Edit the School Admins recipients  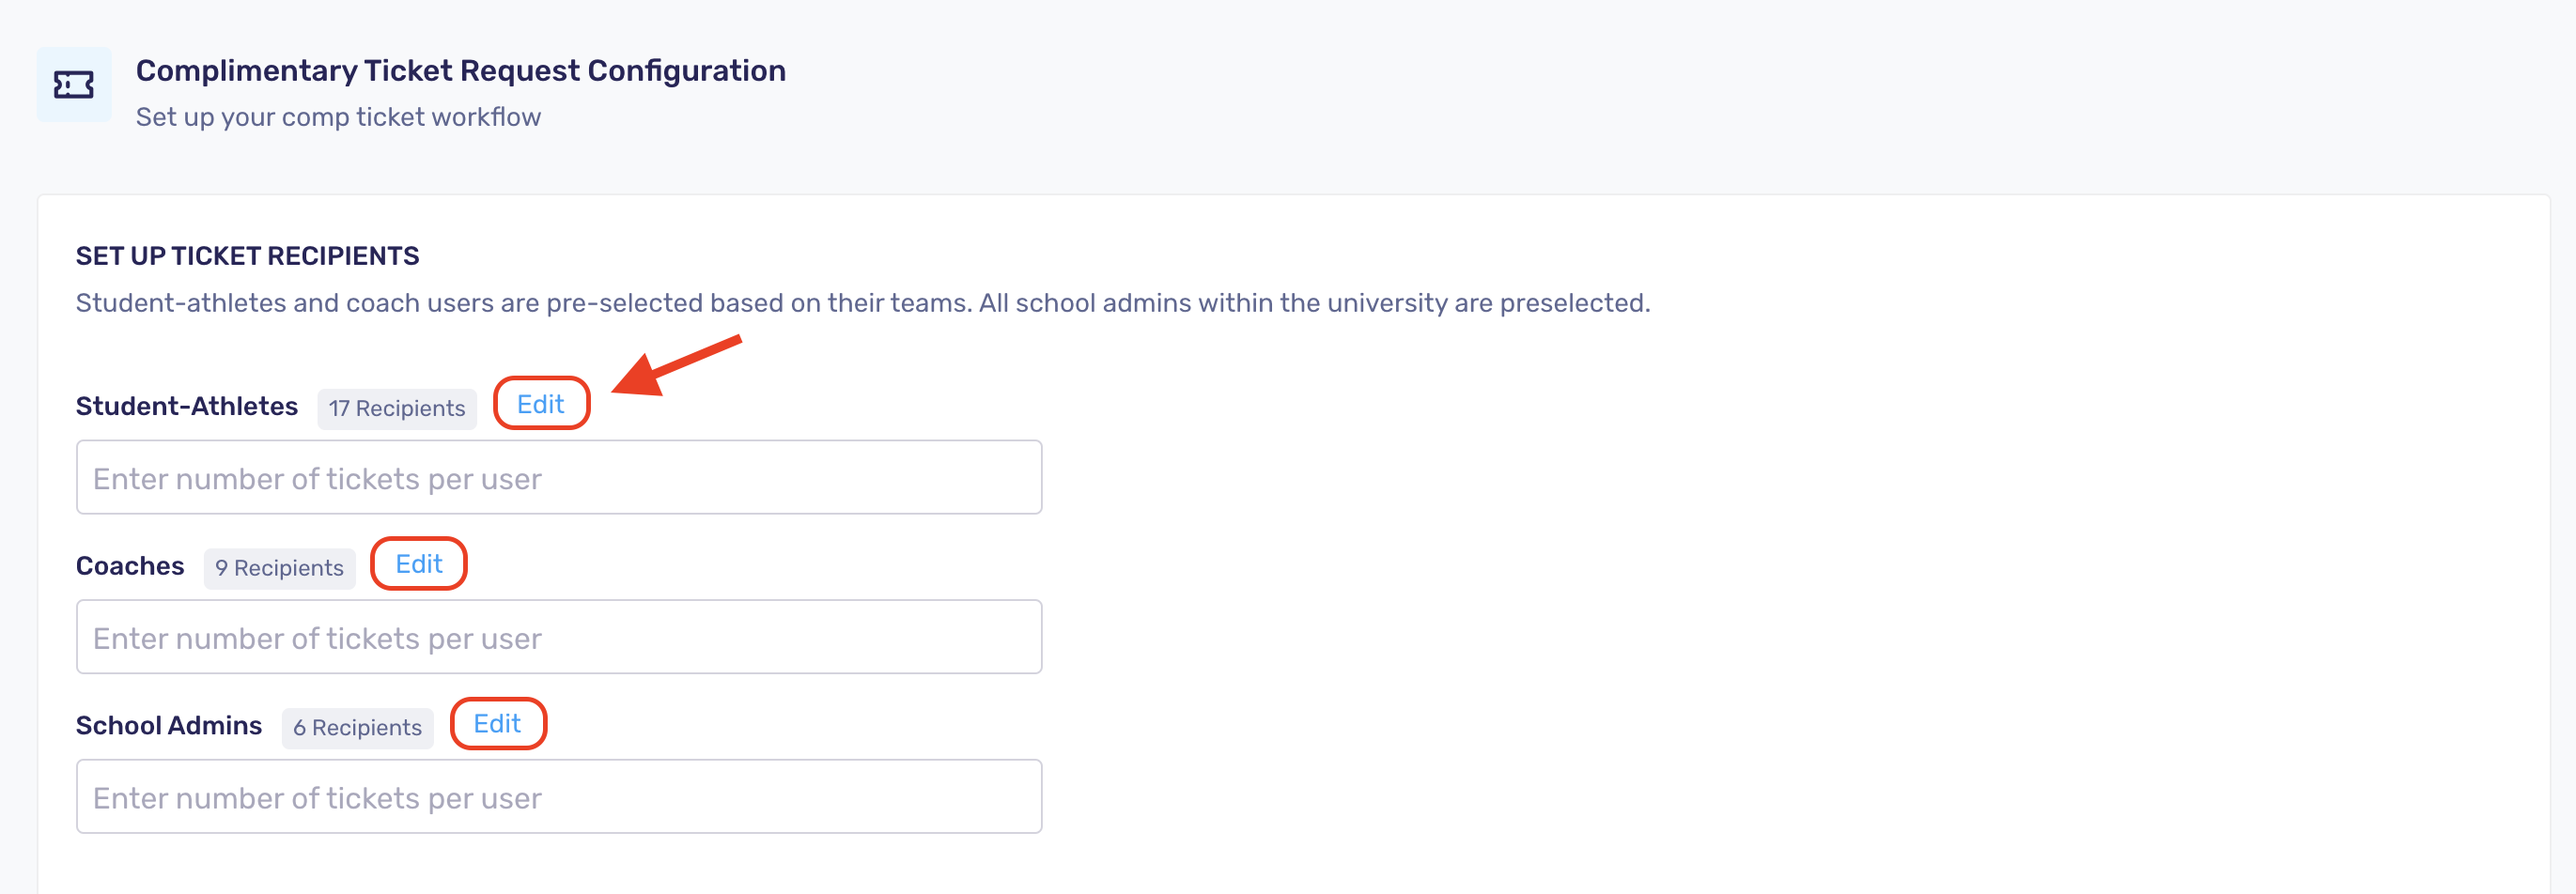(x=498, y=724)
